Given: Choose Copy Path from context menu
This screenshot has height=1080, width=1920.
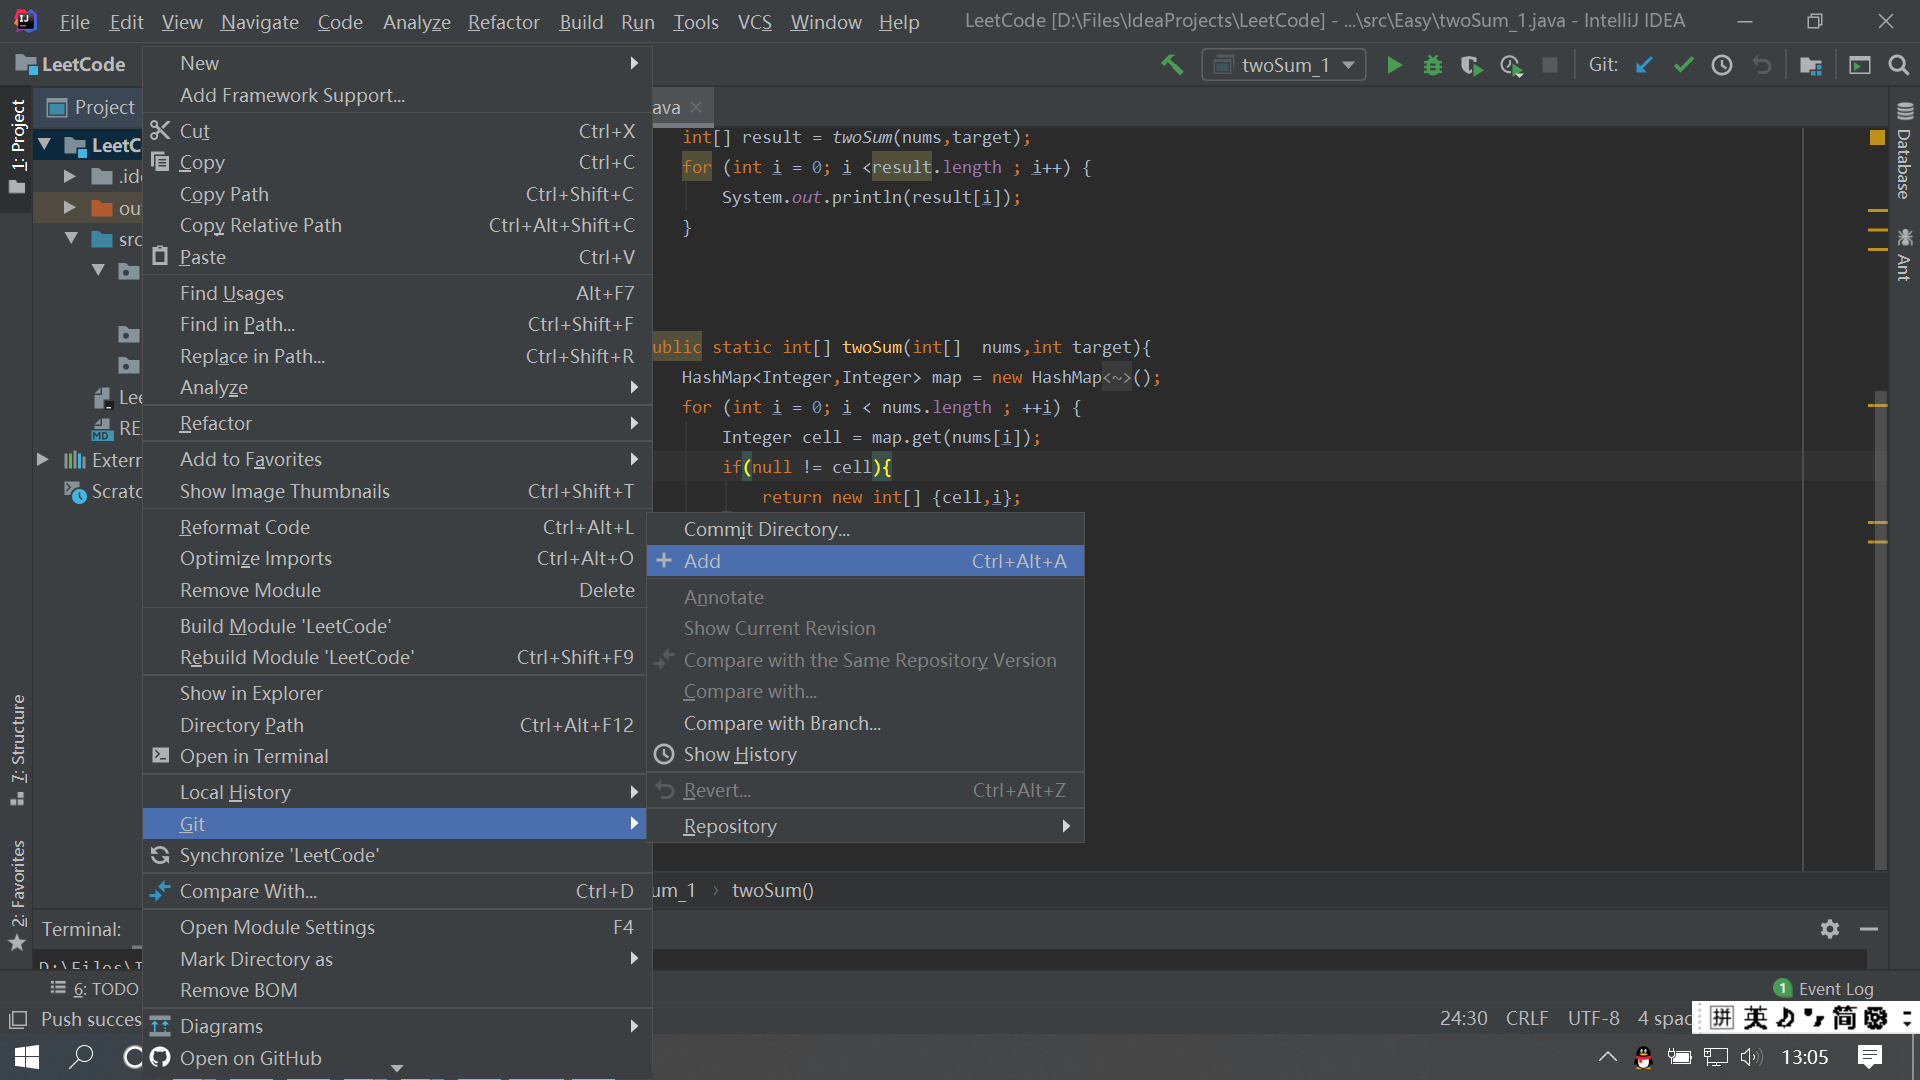Looking at the screenshot, I should point(397,194).
